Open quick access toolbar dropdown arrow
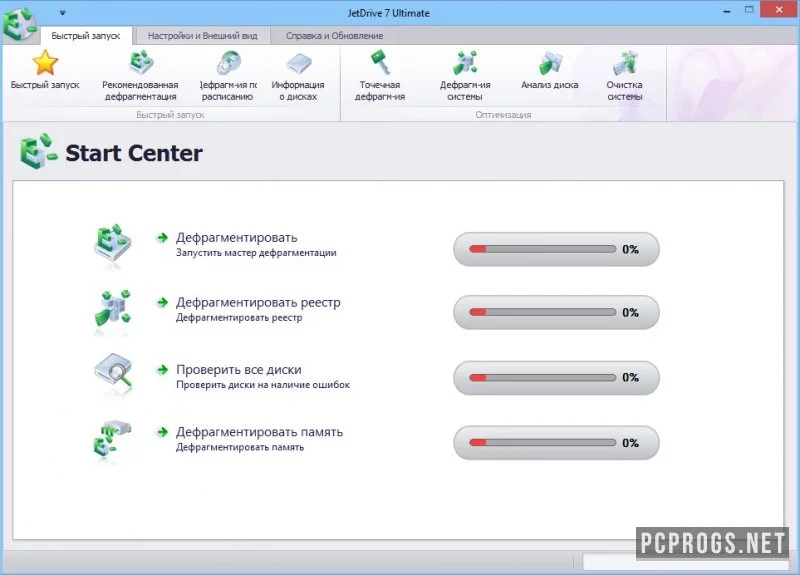Screen dimensions: 800x575 click(x=62, y=13)
